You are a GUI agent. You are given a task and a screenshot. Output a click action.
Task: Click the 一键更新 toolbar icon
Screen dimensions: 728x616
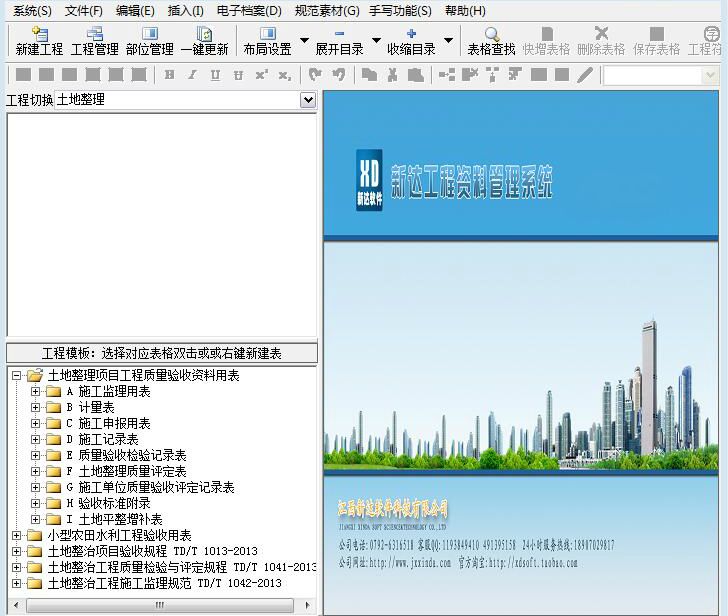(x=204, y=41)
